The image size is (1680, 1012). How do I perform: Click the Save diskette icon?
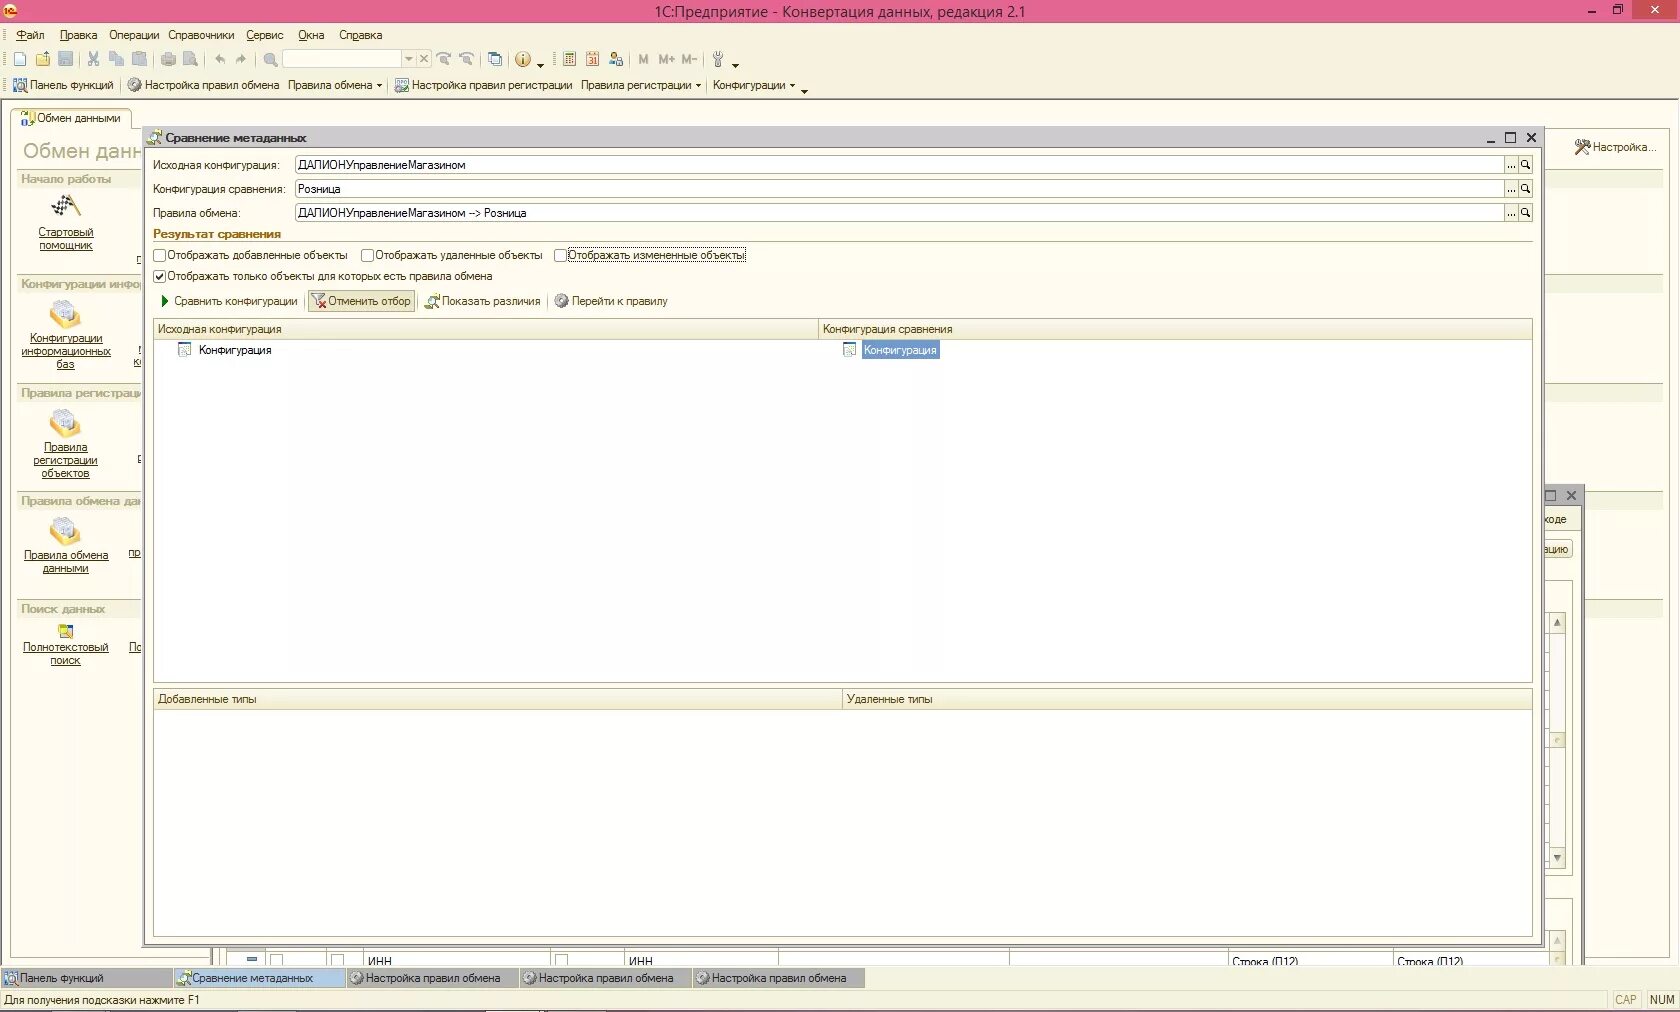coord(66,59)
